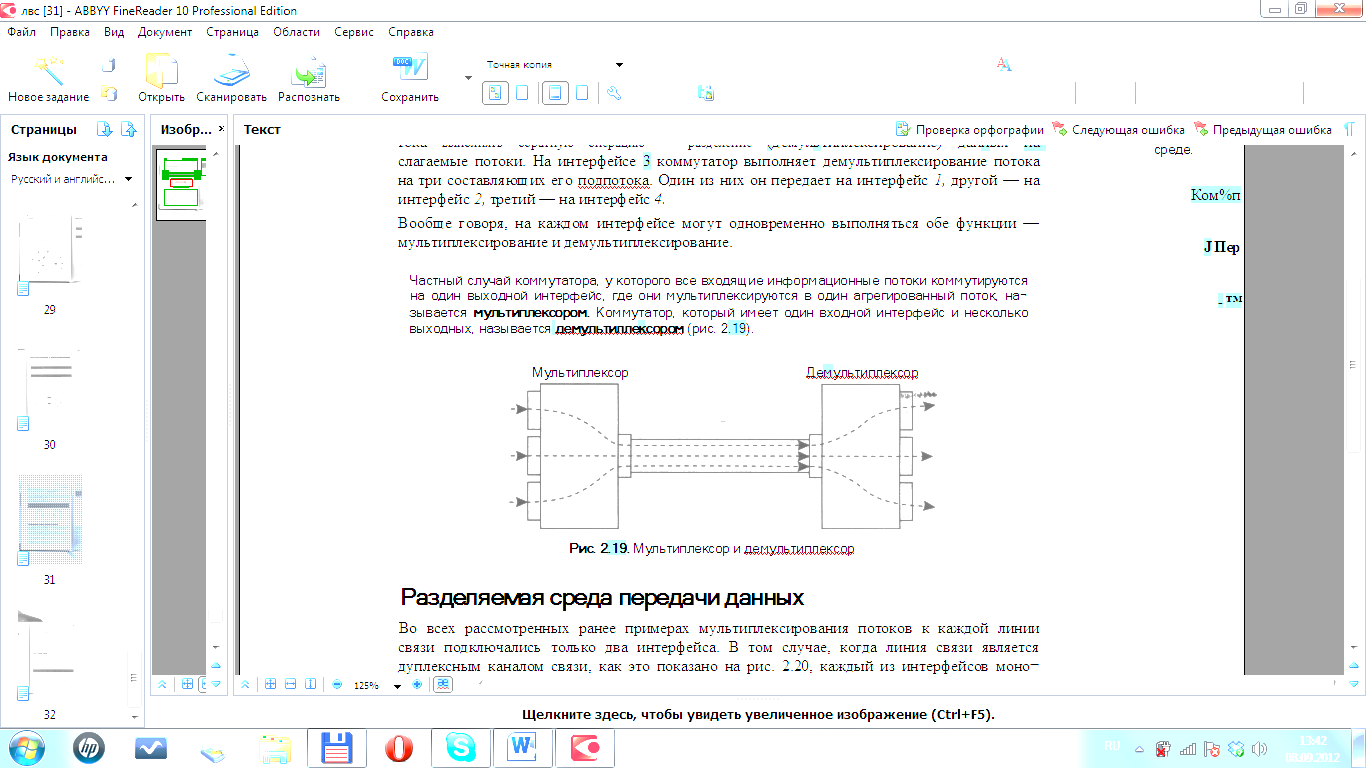Expand Text panel properties with double chevron

pyautogui.click(x=245, y=685)
